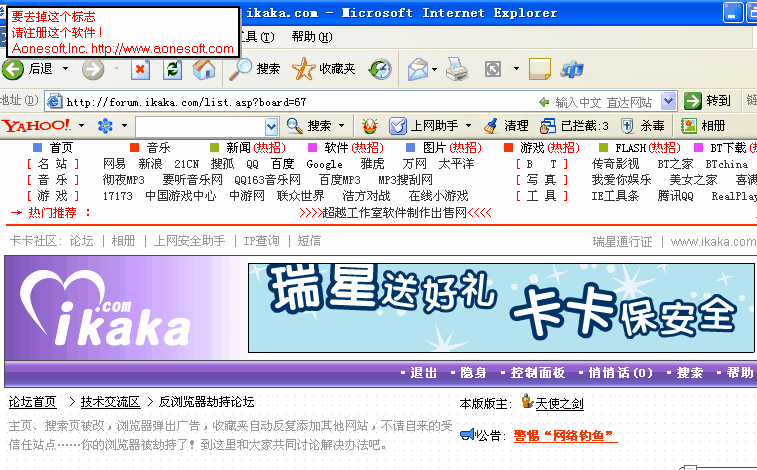
Task: Open the 游戏 navigation tab
Action: point(532,148)
